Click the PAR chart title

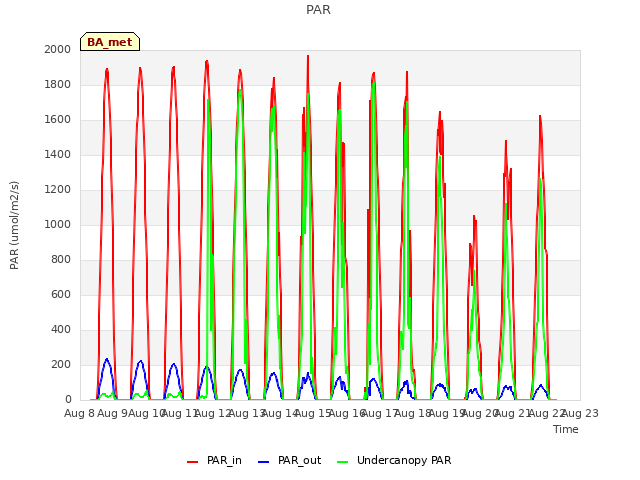(318, 9)
